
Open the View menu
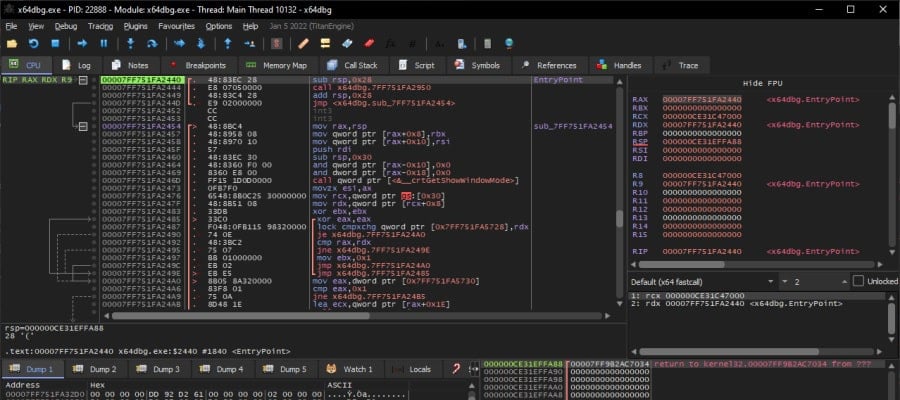click(x=36, y=26)
